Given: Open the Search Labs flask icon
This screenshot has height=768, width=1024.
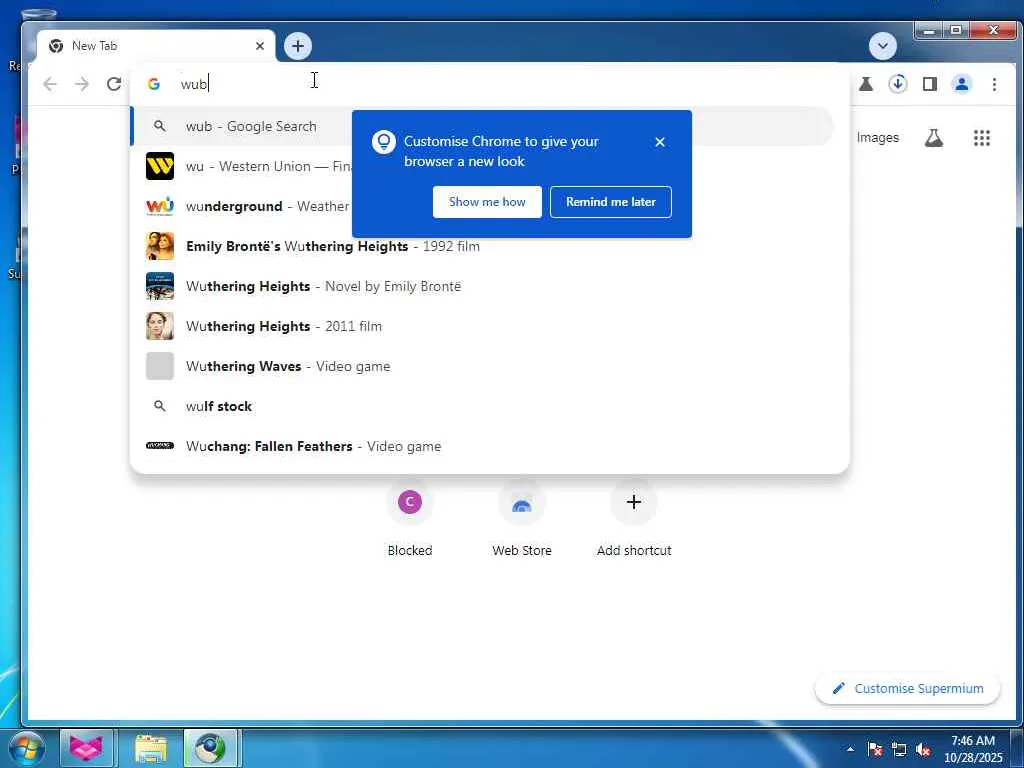Looking at the screenshot, I should pos(933,138).
